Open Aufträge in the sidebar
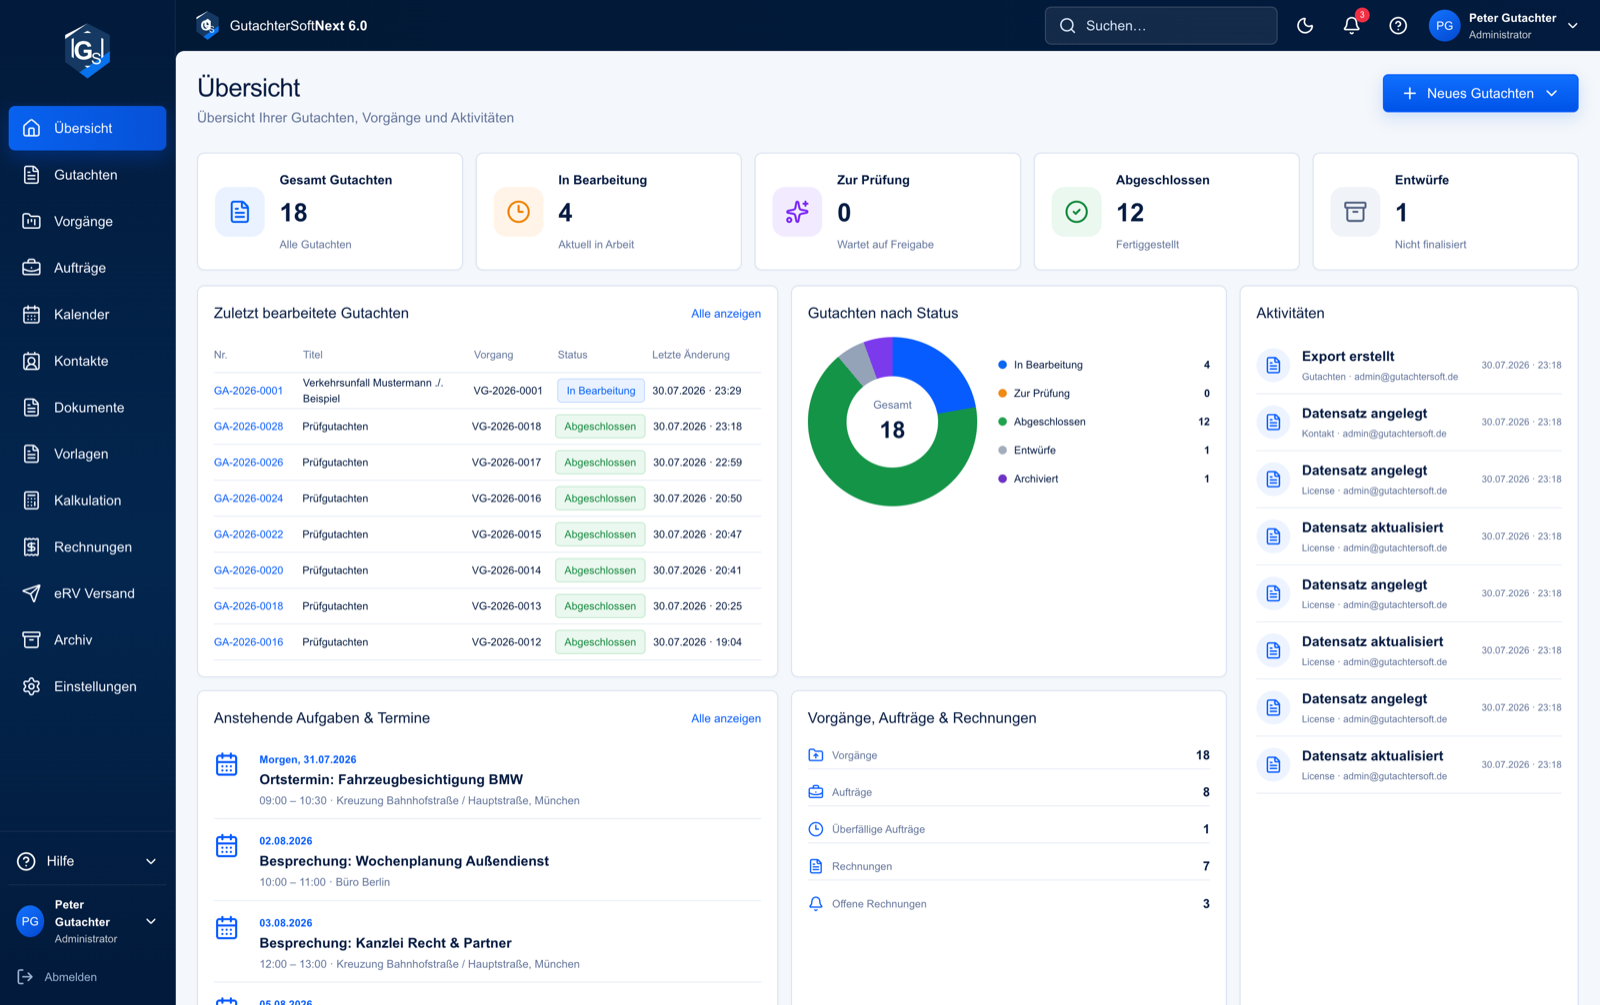1600x1005 pixels. [87, 268]
